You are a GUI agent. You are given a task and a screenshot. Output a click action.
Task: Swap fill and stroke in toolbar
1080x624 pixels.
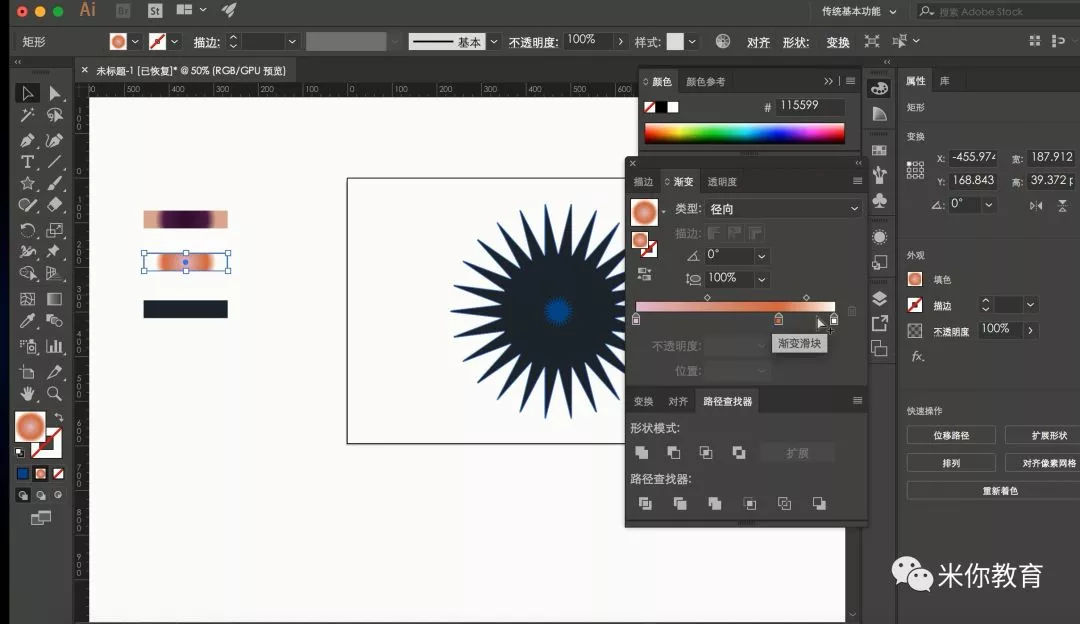pos(58,417)
